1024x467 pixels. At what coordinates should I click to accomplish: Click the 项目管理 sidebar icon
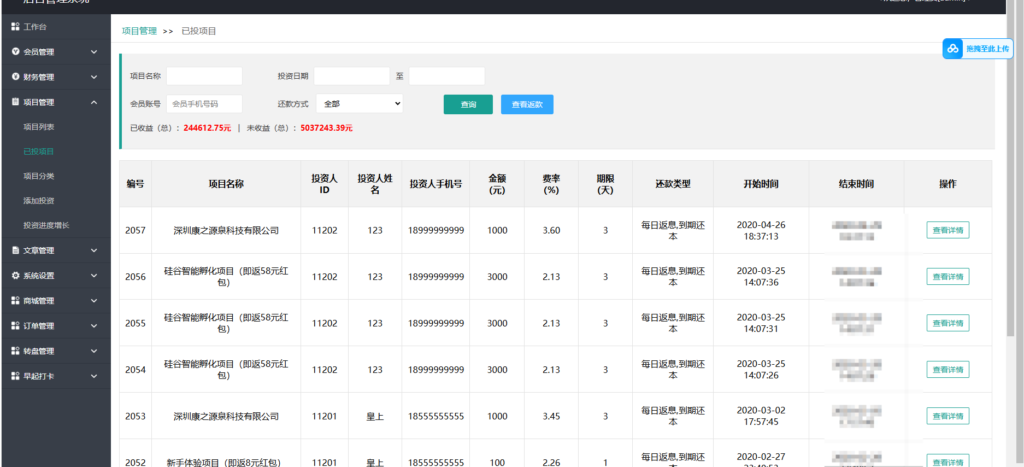16,102
